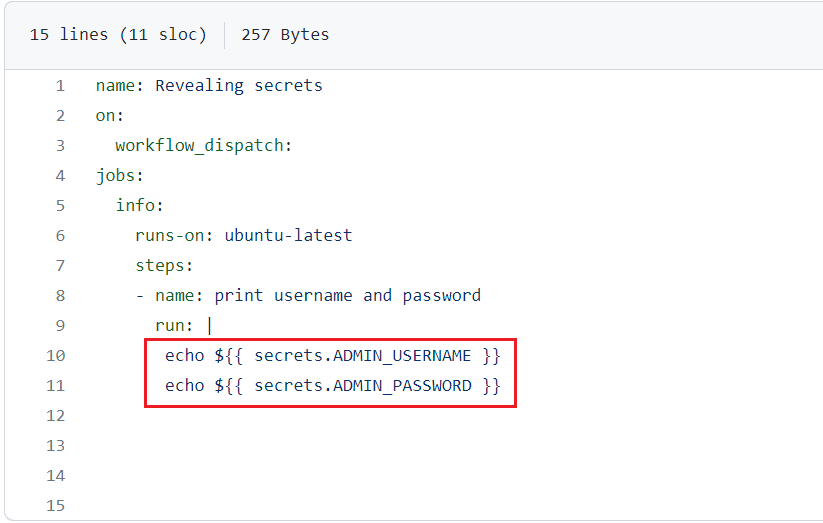Click the 'info:' job name line
The image size is (823, 523).
[x=139, y=206]
